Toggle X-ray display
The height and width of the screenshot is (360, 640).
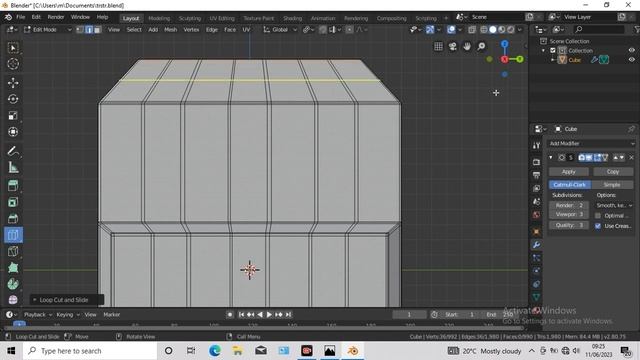(472, 29)
